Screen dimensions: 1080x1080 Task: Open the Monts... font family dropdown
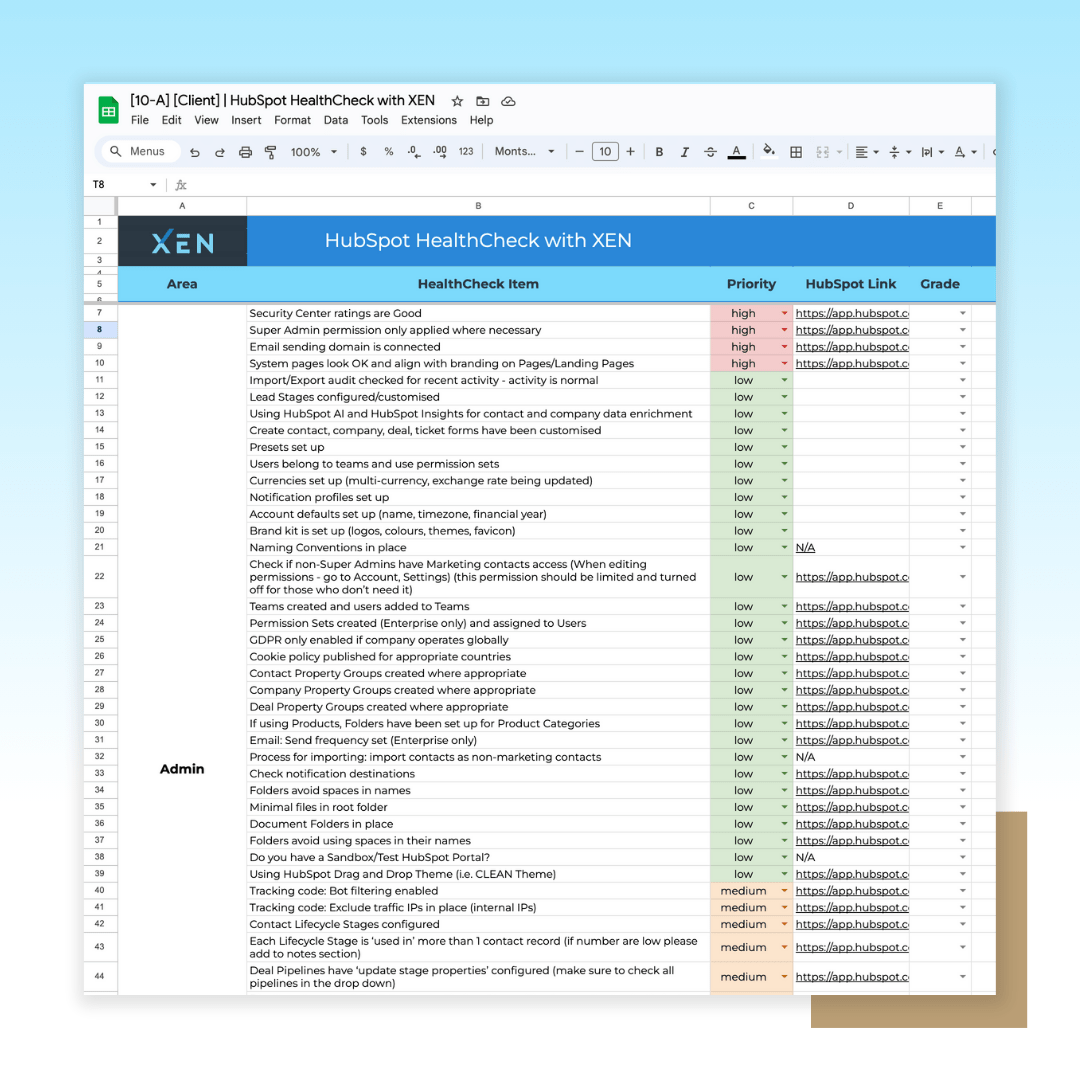(524, 152)
